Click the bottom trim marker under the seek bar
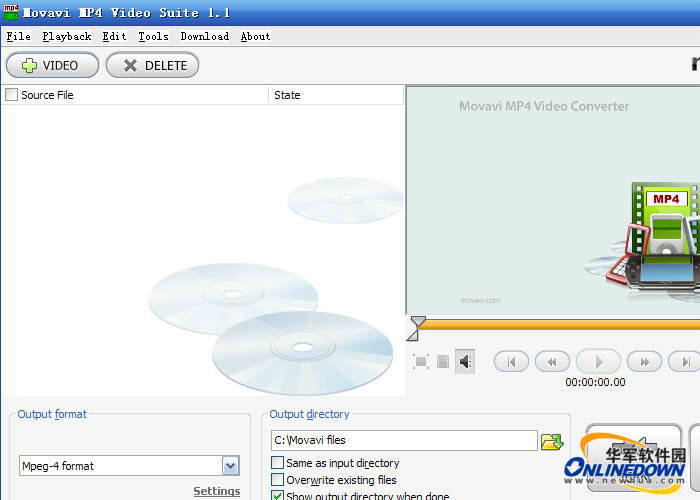The width and height of the screenshot is (700, 500). (413, 335)
